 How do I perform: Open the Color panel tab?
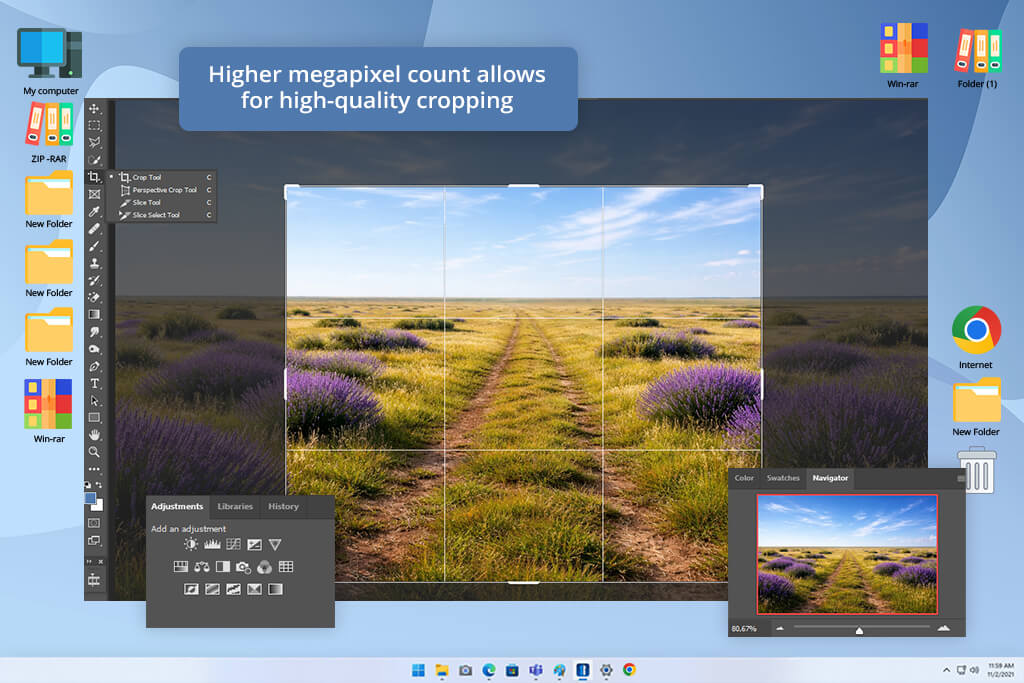744,478
